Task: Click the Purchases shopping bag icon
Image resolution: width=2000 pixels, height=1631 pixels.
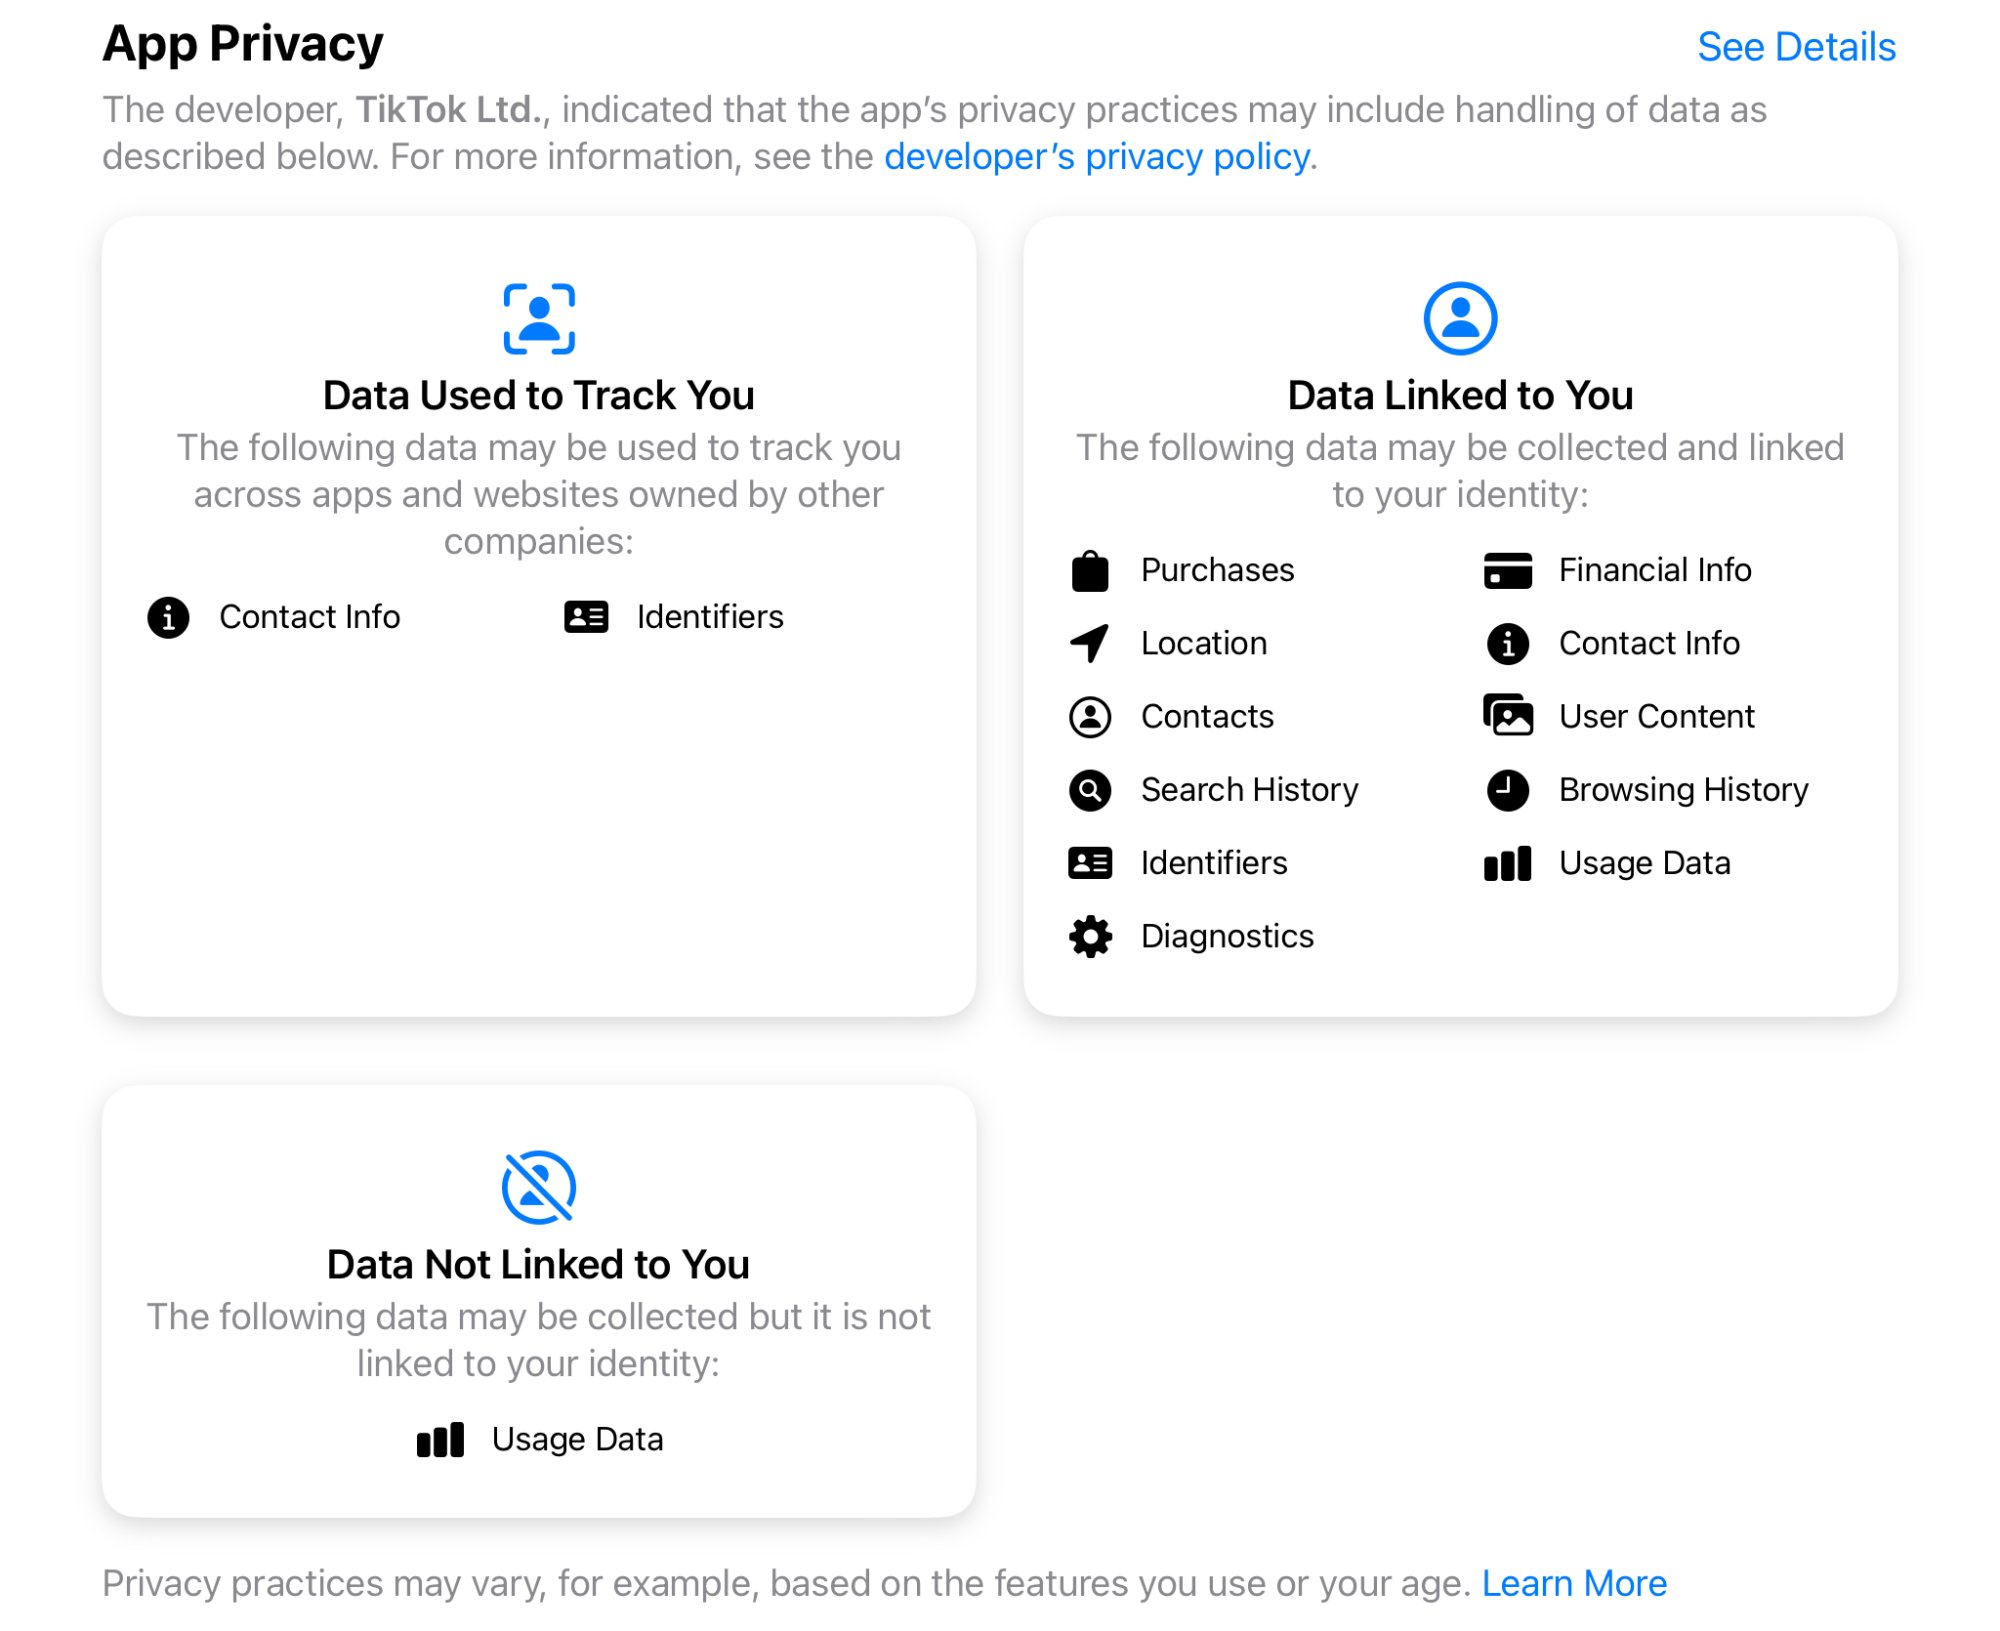Action: (x=1089, y=571)
